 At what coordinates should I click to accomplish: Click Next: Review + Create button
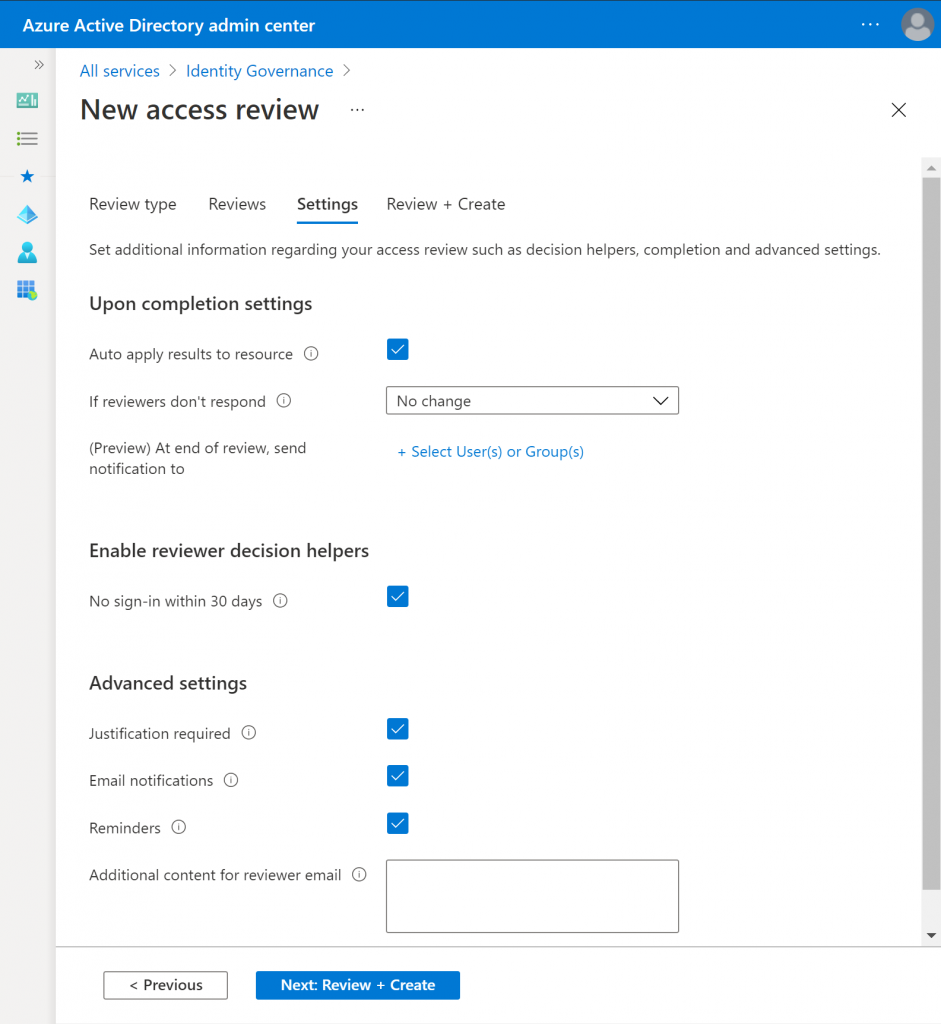point(358,985)
